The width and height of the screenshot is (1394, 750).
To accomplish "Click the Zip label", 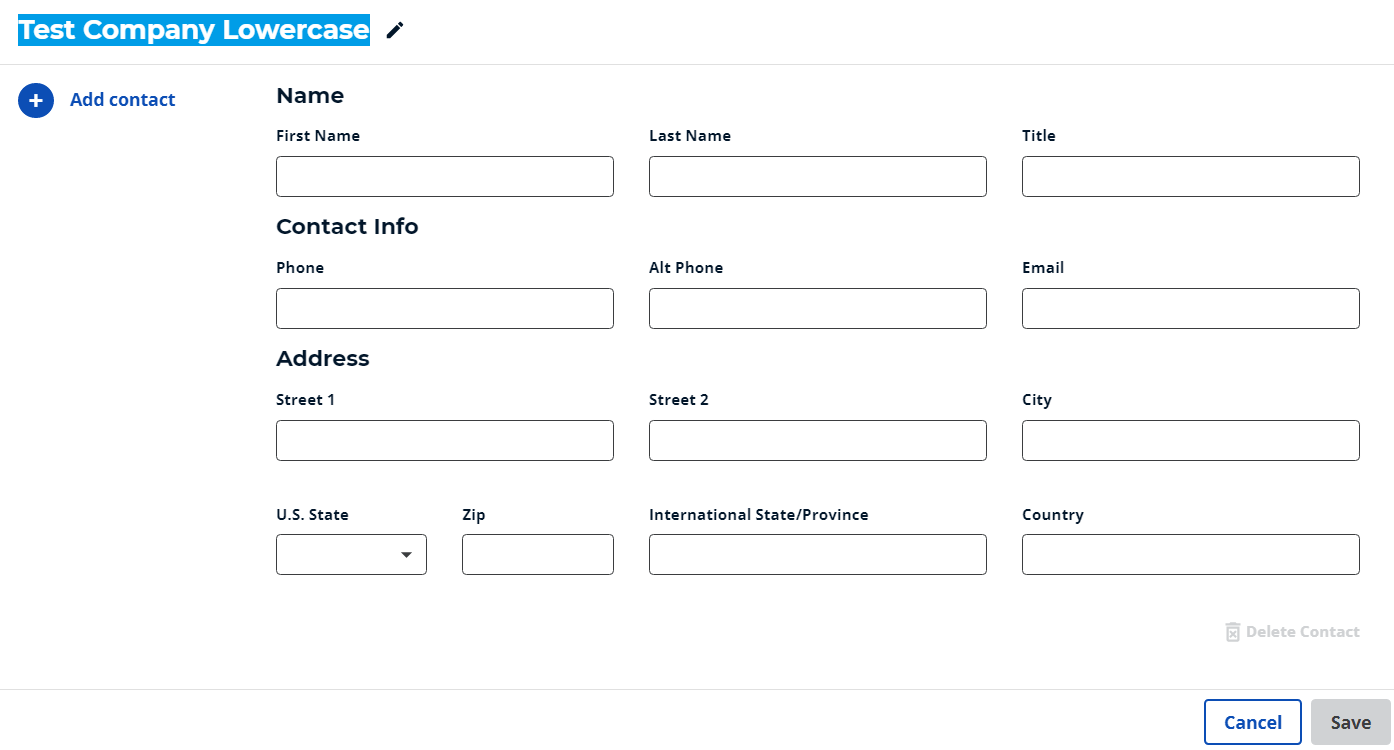I will tap(474, 515).
